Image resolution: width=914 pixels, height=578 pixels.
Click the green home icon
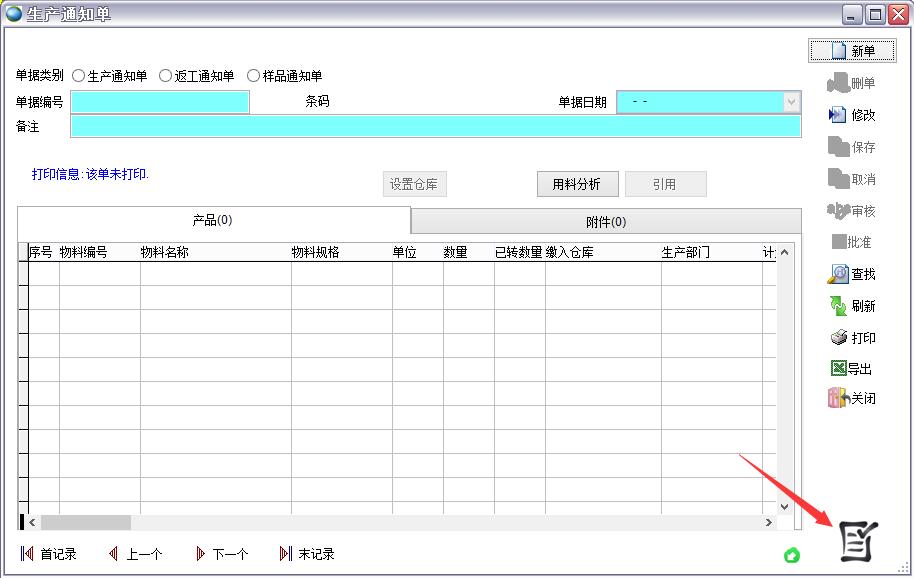coord(792,555)
